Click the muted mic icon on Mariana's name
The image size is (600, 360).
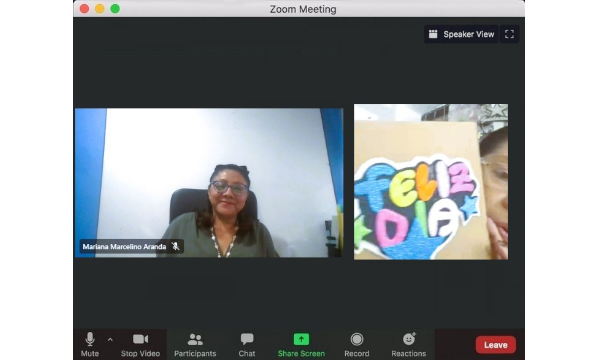(x=176, y=246)
